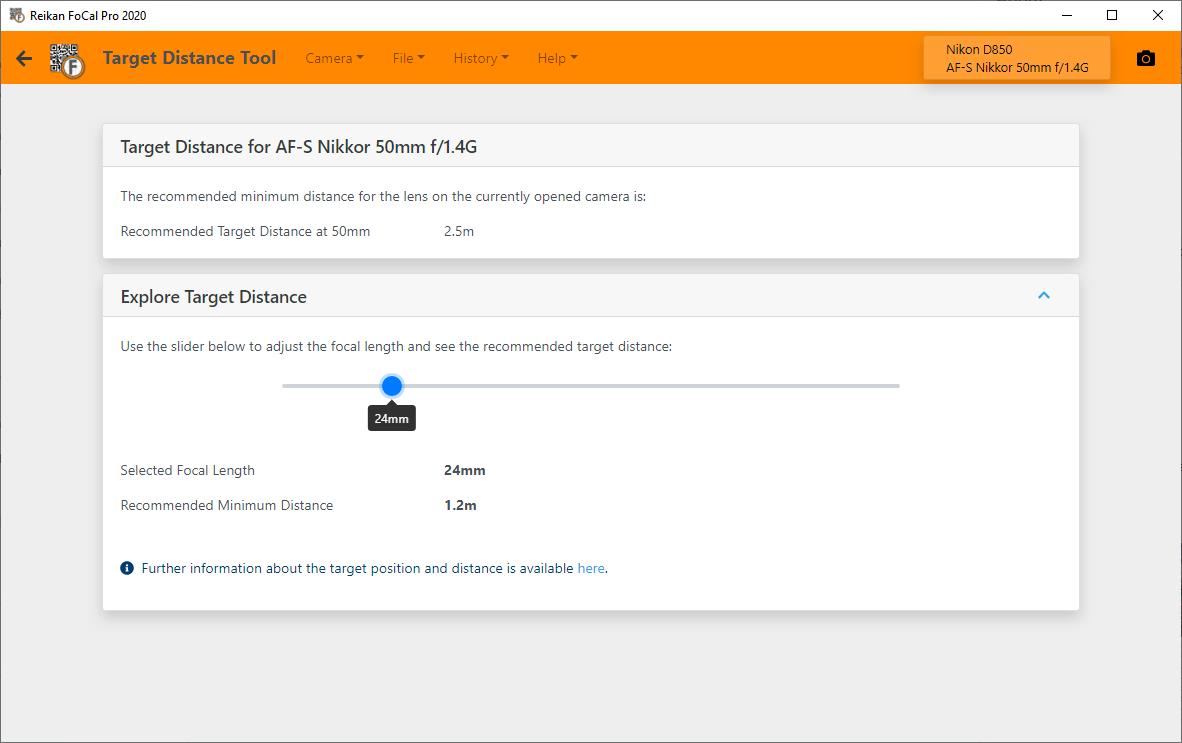This screenshot has width=1182, height=743.
Task: Click the Nikon D850 camera info box
Action: point(1017,58)
